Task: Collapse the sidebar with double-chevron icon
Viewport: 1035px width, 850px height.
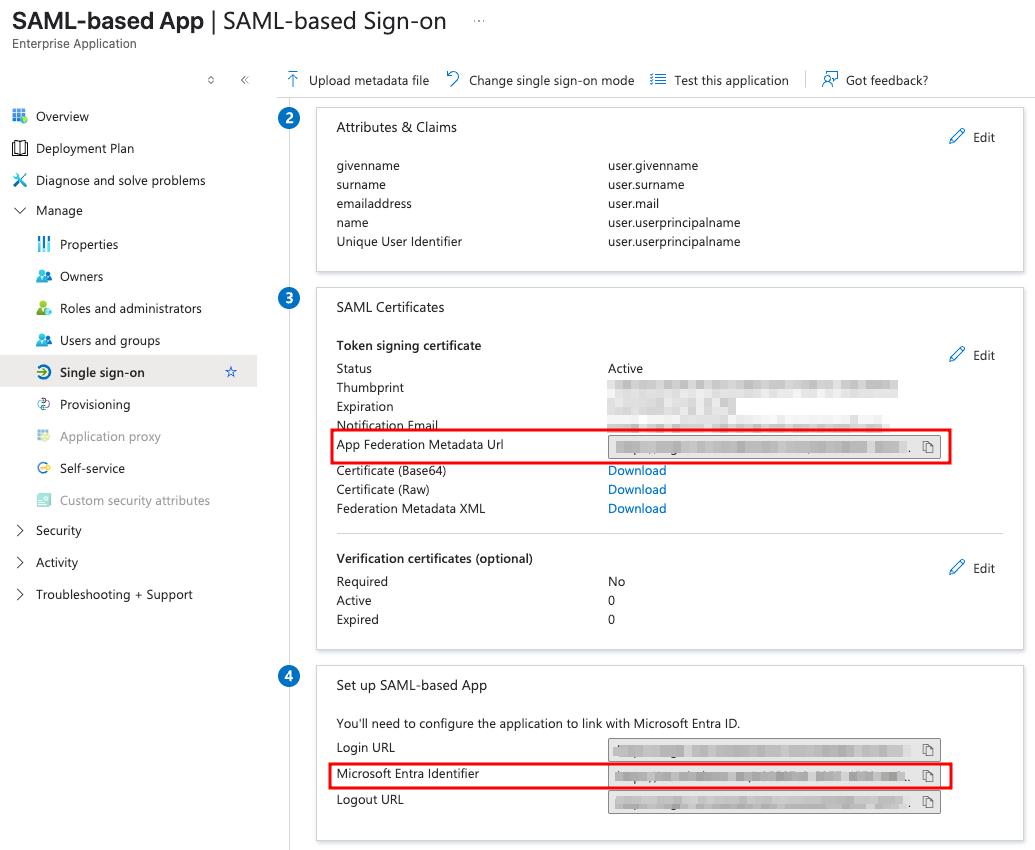Action: 244,80
